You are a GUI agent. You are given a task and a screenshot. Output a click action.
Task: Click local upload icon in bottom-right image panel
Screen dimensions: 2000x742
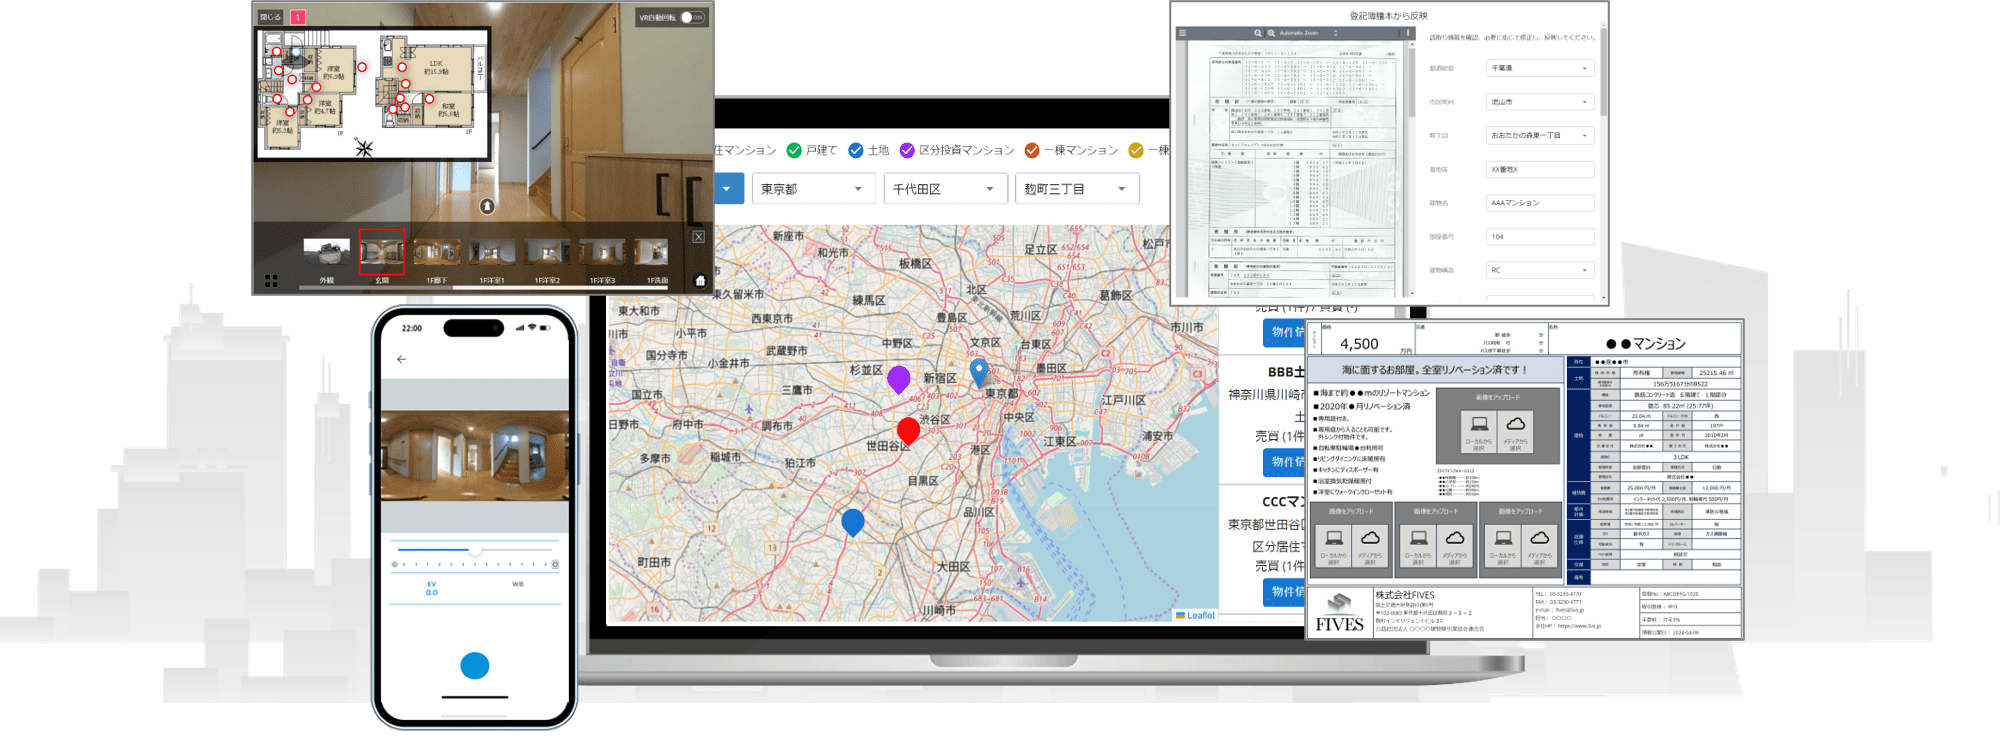[x=1503, y=538]
